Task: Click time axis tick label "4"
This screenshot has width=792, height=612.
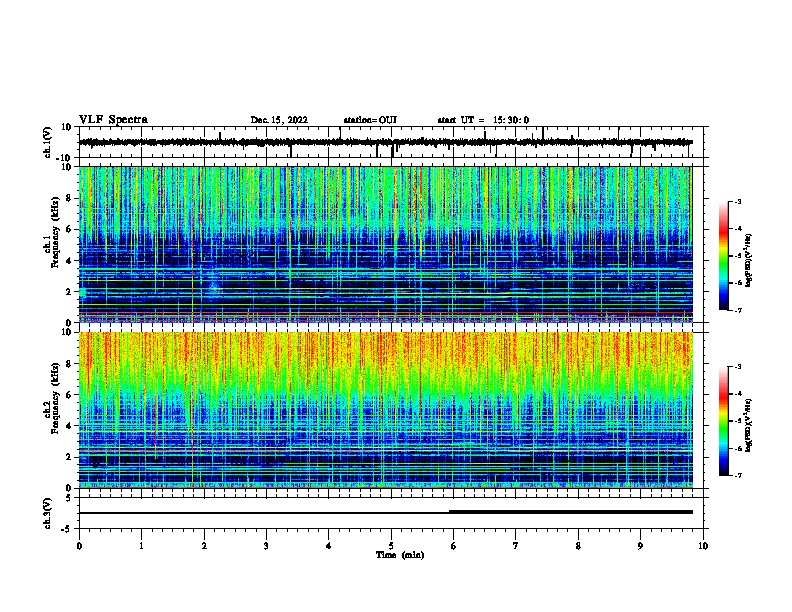Action: pyautogui.click(x=329, y=546)
